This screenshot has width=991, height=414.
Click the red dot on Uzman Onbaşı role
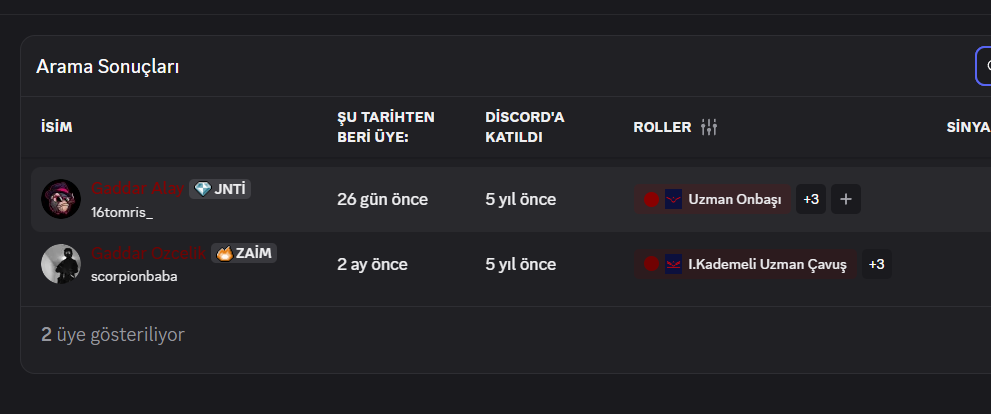(x=652, y=200)
